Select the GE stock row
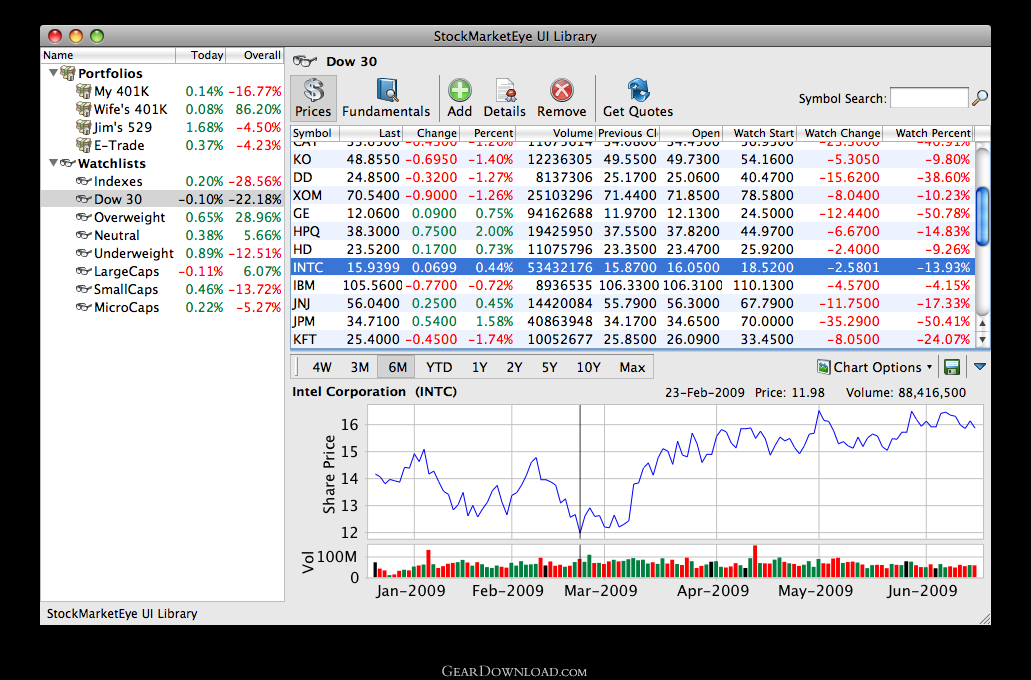This screenshot has height=680, width=1031. point(632,213)
